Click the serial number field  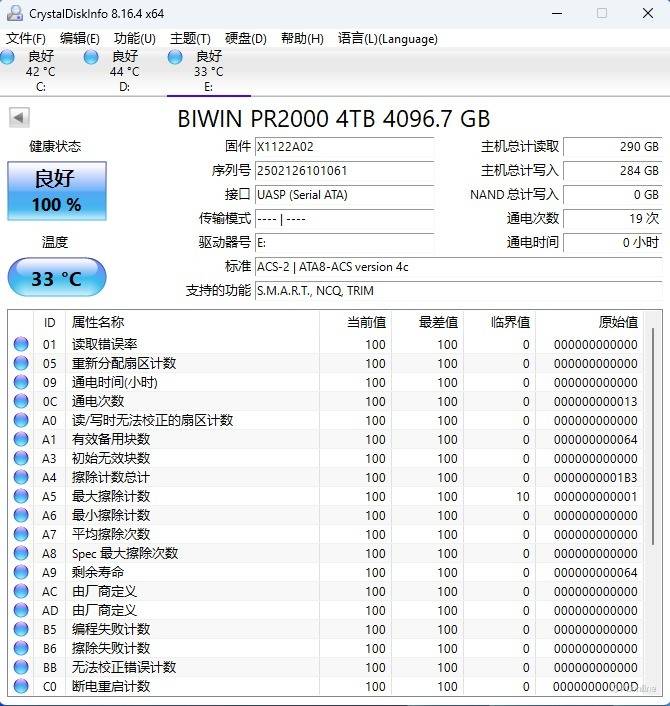(343, 171)
